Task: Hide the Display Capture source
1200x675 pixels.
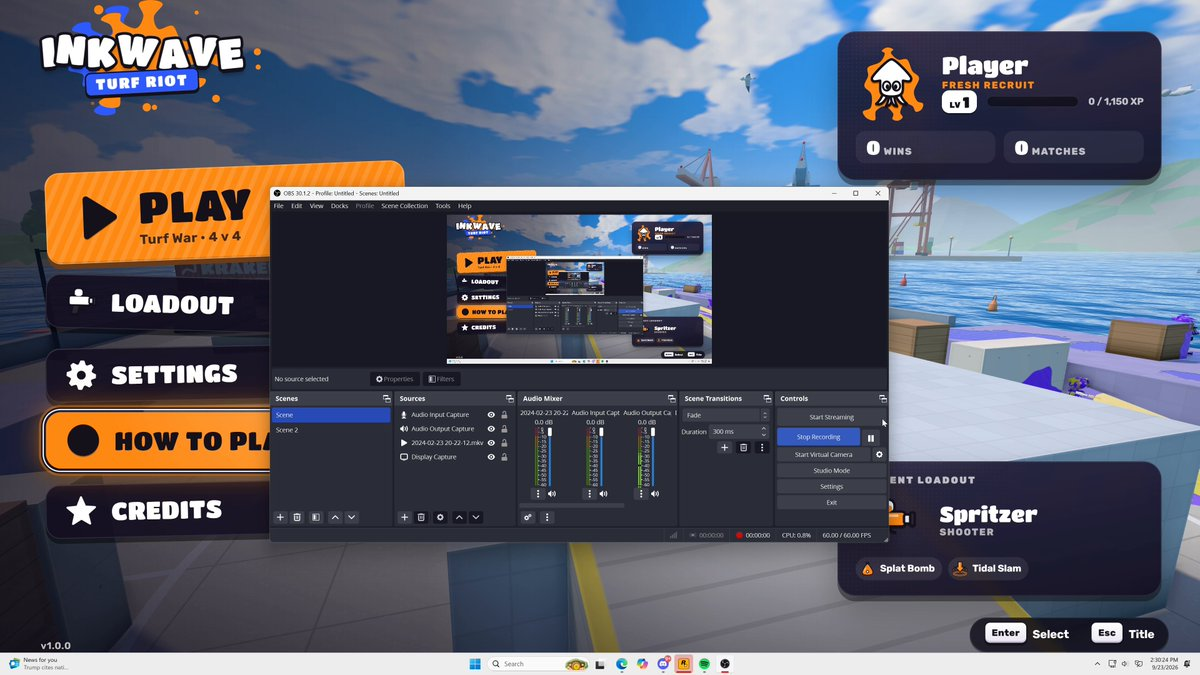Action: [491, 457]
